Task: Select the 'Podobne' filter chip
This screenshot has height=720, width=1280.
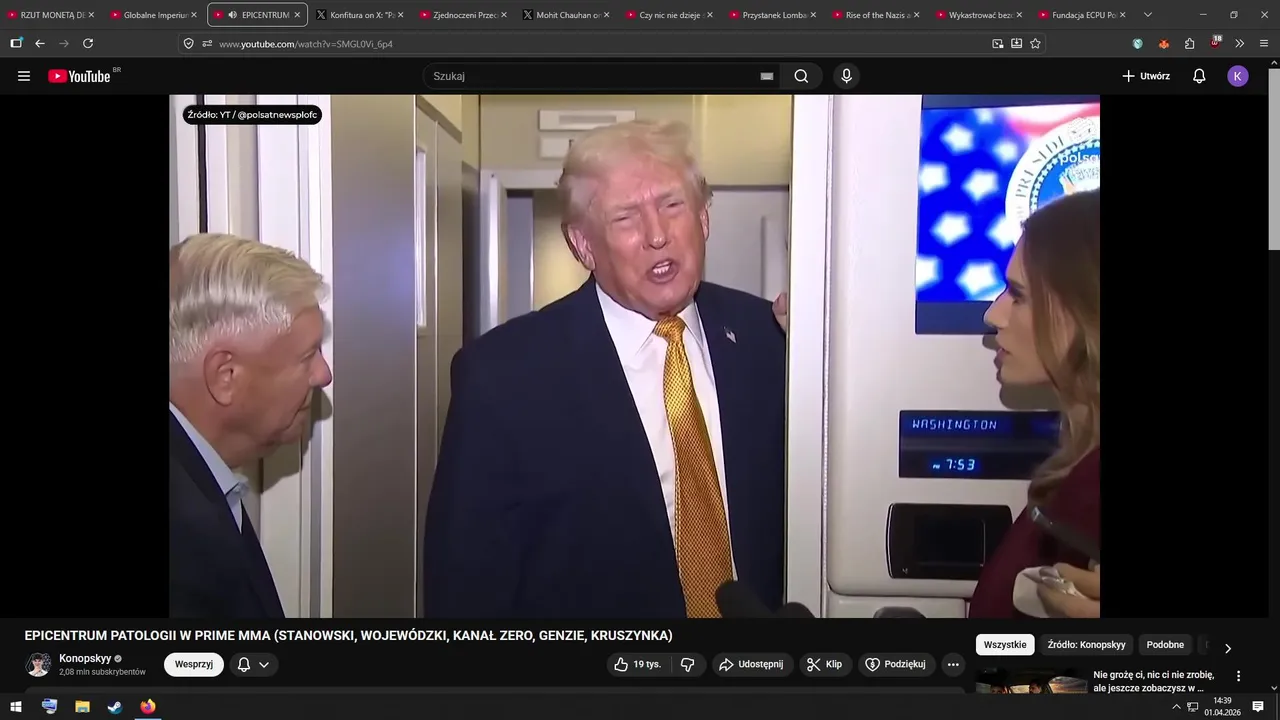Action: (x=1165, y=645)
